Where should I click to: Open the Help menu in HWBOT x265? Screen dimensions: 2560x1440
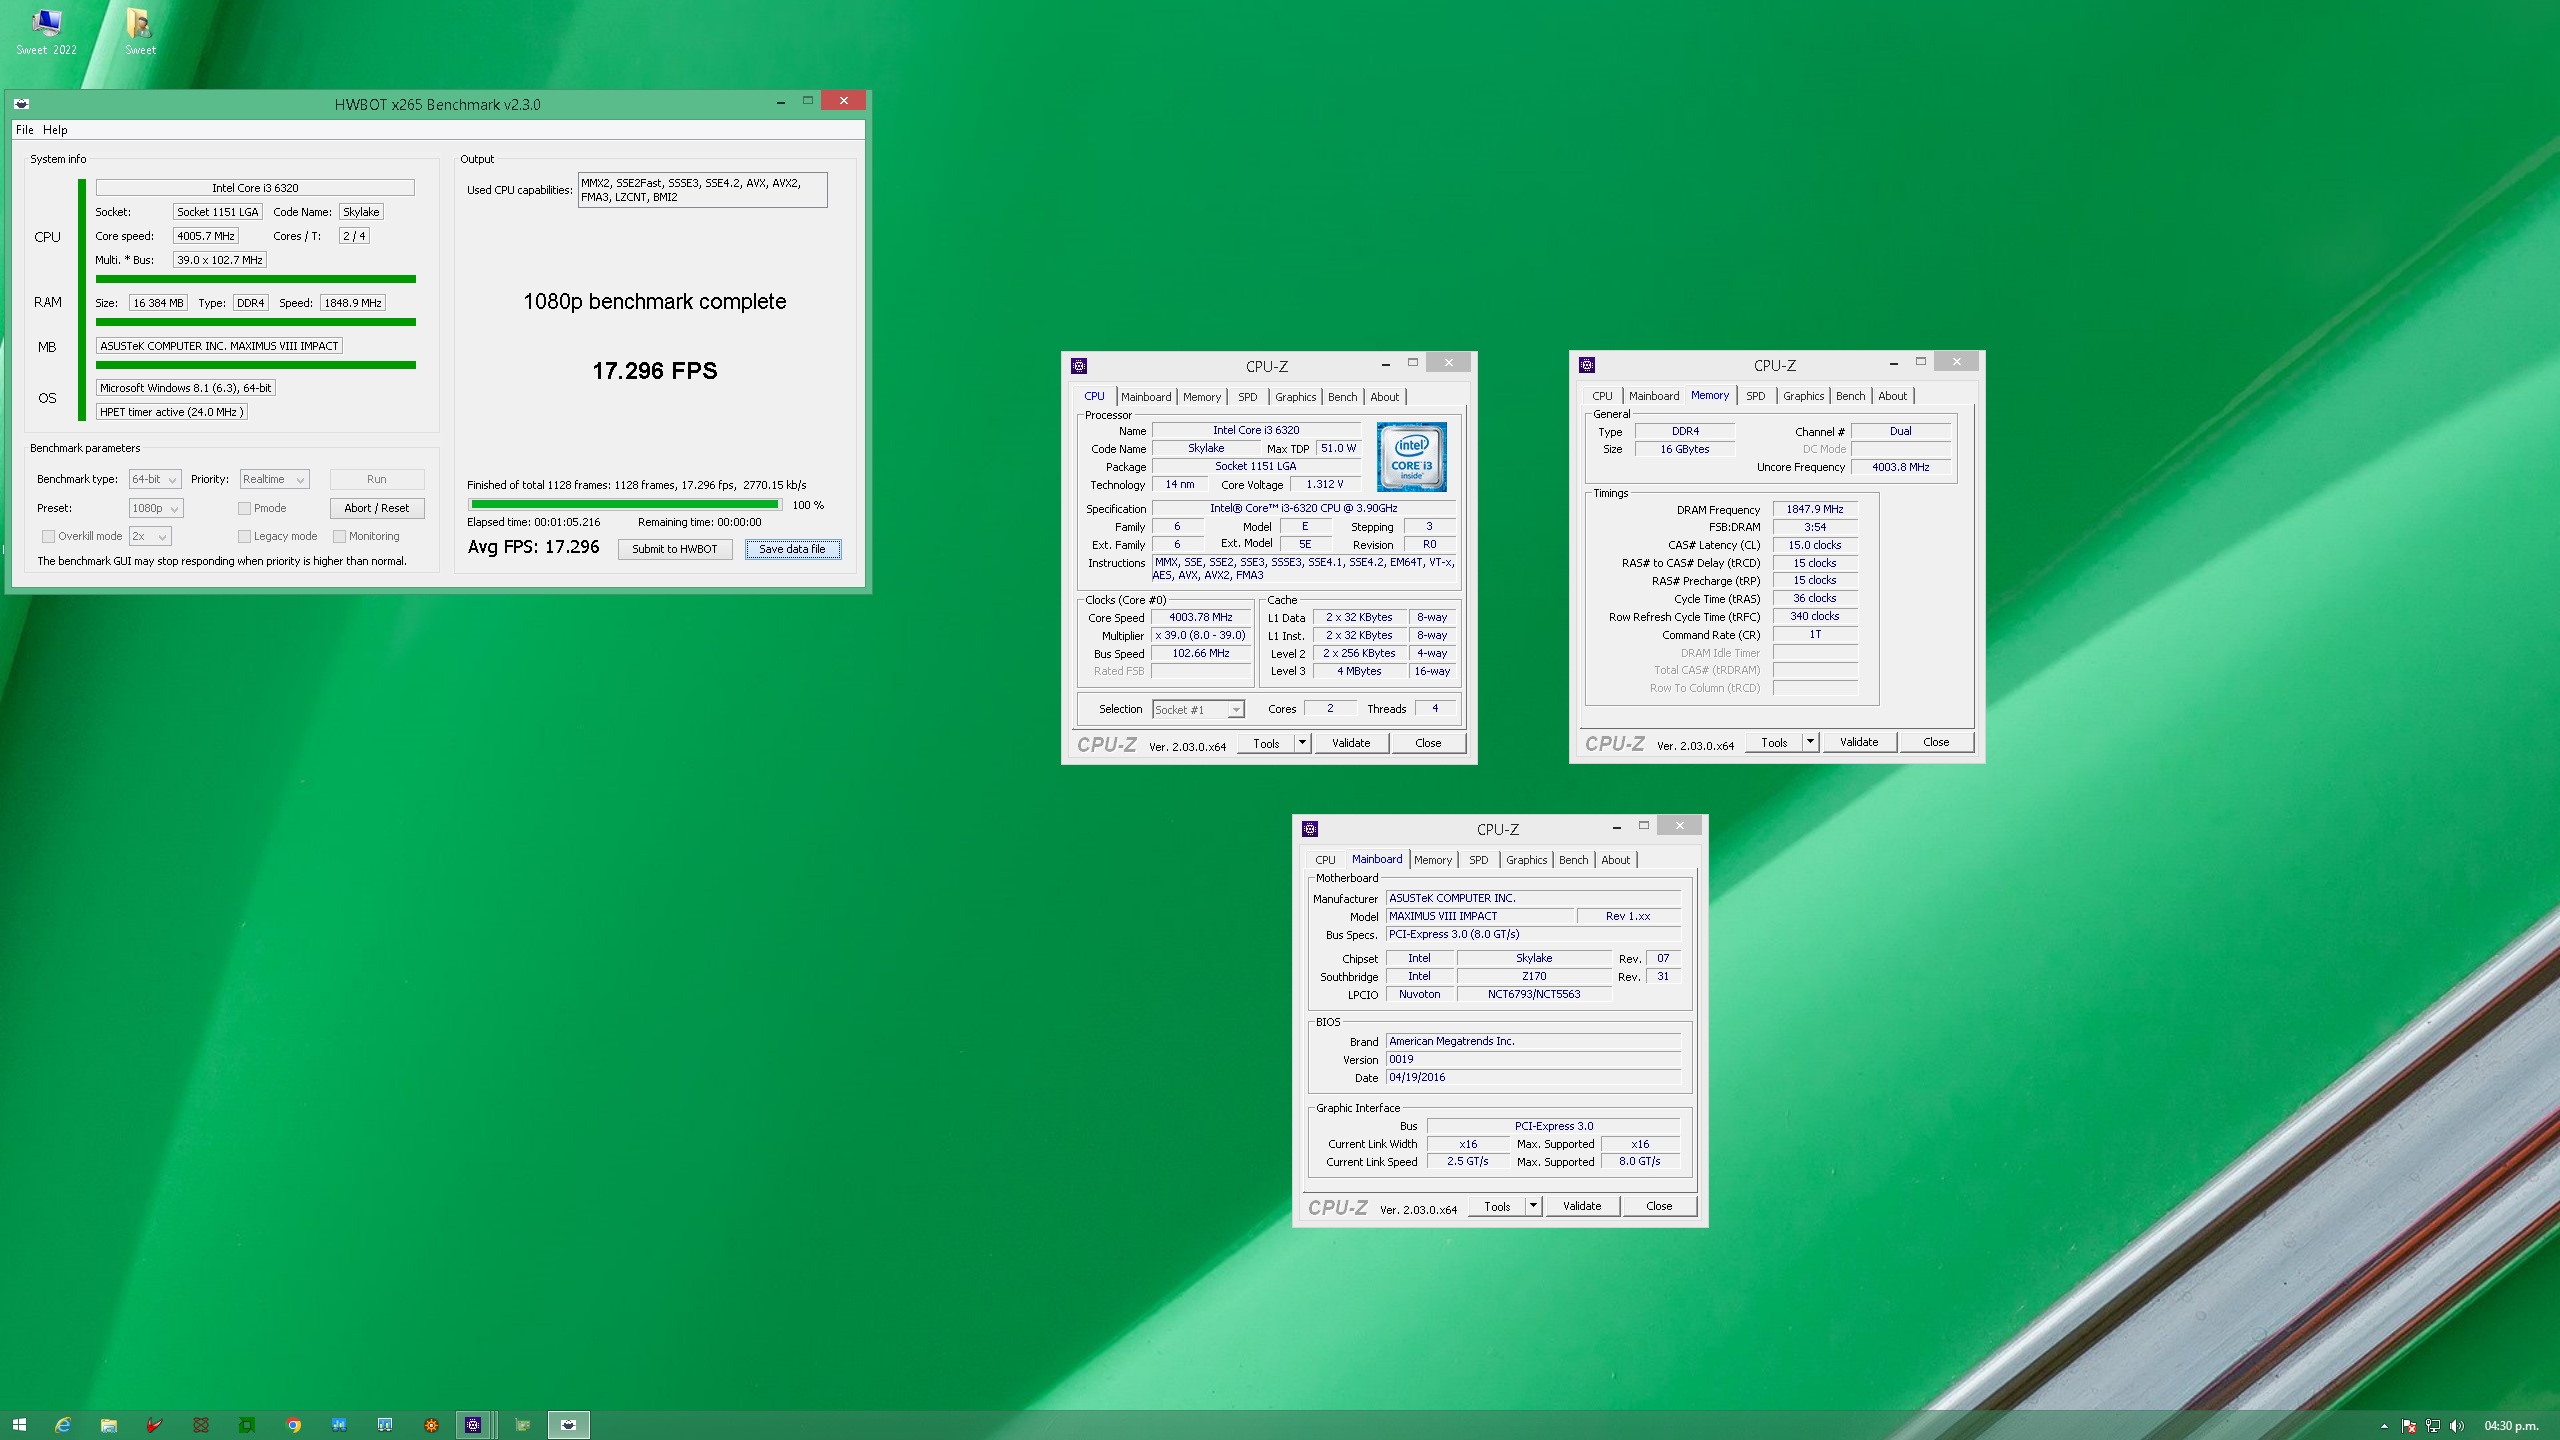(55, 130)
